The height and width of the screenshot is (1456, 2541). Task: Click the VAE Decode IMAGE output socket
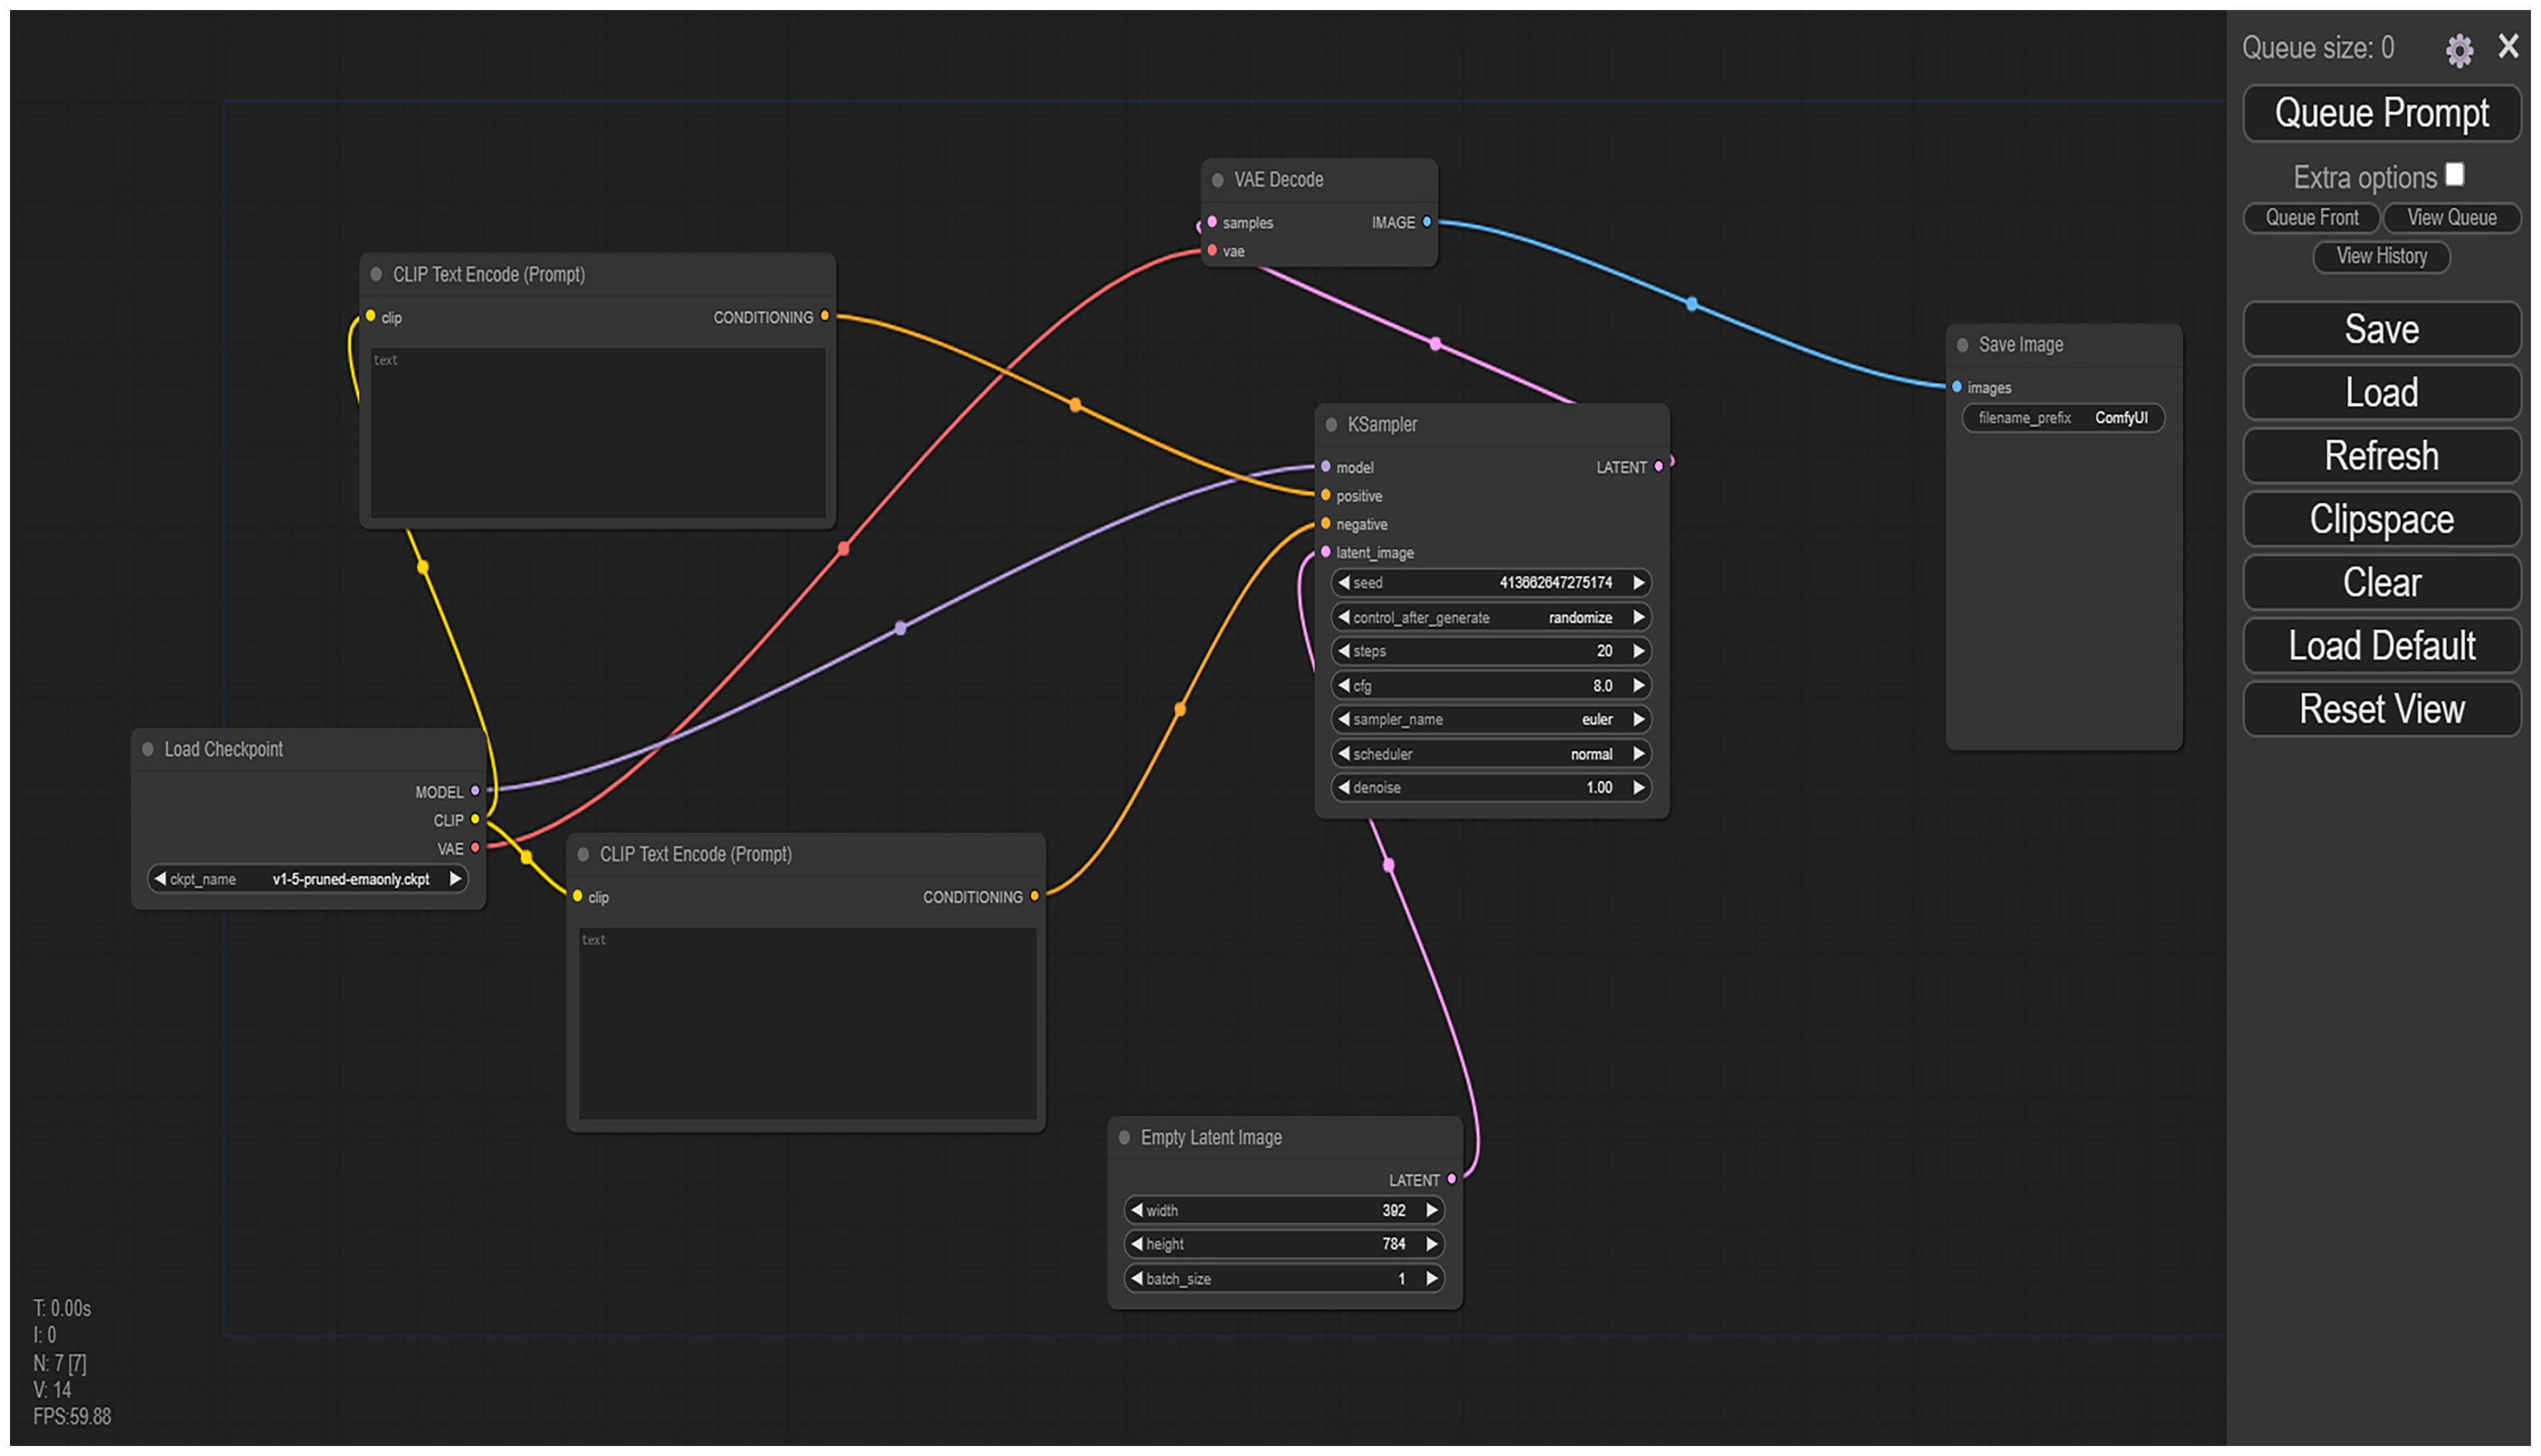tap(1426, 222)
